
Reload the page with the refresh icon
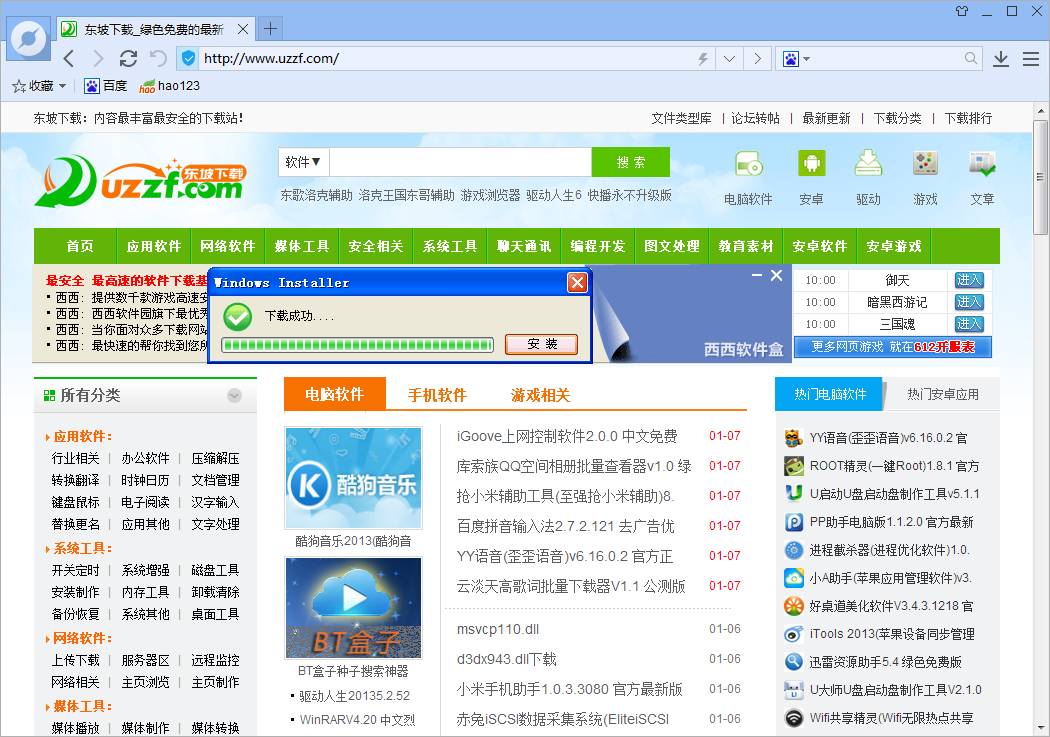(129, 59)
